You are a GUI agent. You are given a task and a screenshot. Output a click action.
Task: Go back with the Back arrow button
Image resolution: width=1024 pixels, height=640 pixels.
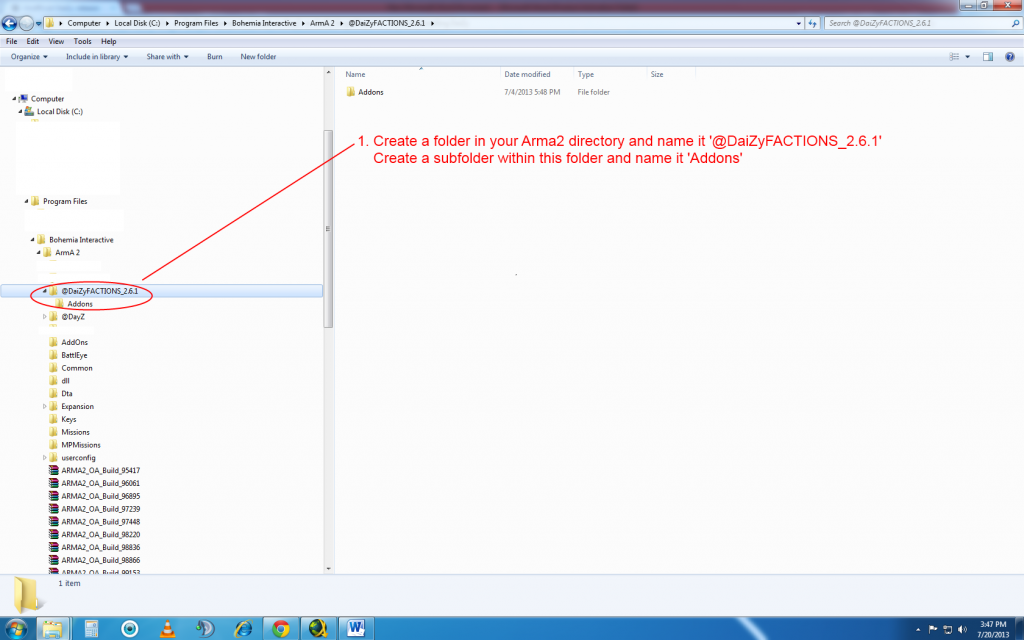(x=9, y=24)
